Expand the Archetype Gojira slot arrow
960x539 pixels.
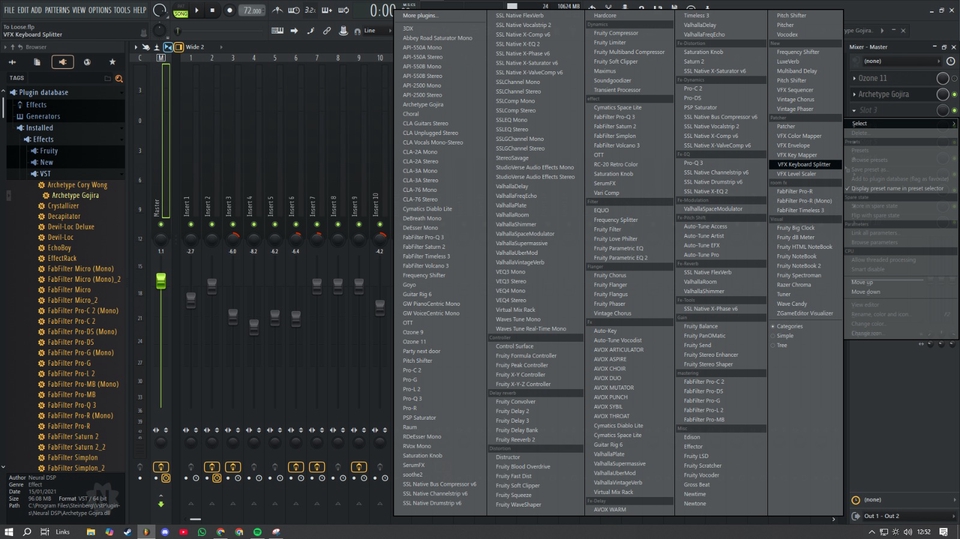point(854,94)
